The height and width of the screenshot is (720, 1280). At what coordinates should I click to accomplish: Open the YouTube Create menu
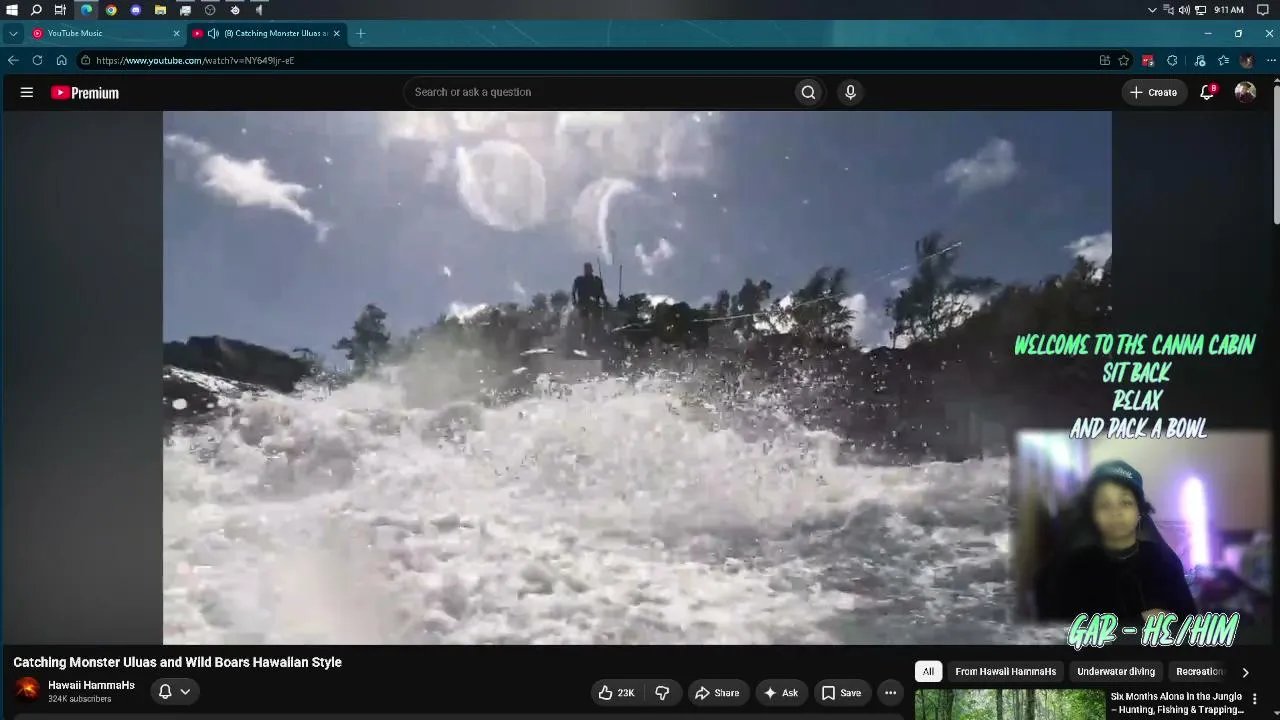pyautogui.click(x=1153, y=92)
